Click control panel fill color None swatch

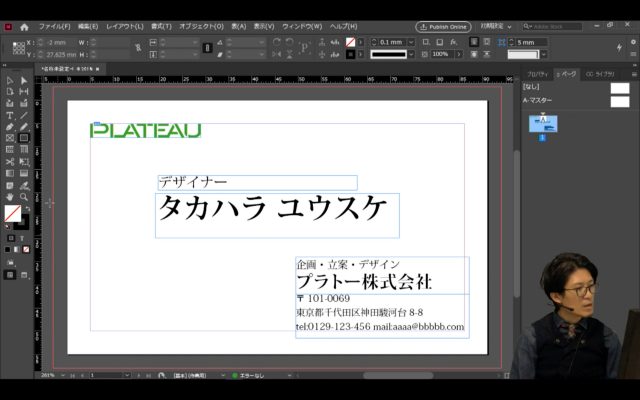(x=350, y=42)
